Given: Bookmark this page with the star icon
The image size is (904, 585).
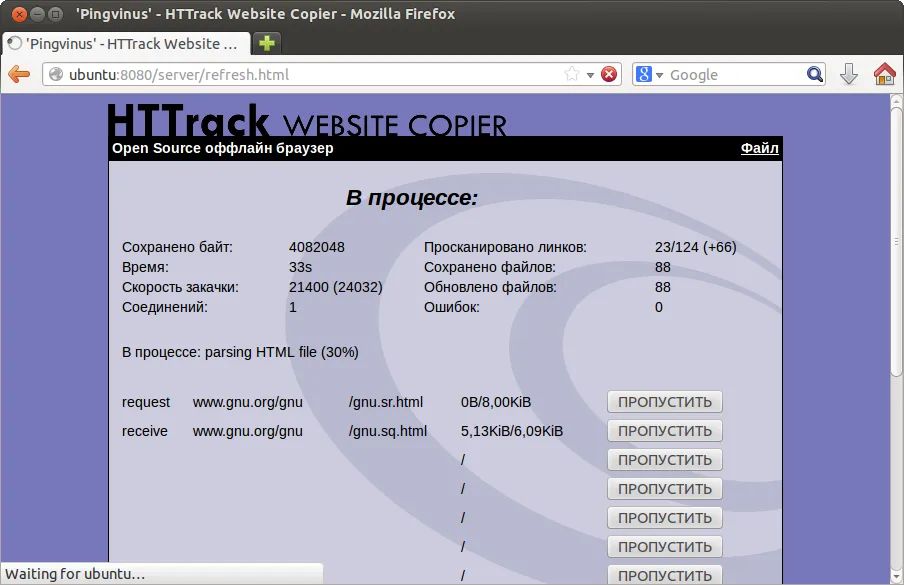Looking at the screenshot, I should click(571, 74).
